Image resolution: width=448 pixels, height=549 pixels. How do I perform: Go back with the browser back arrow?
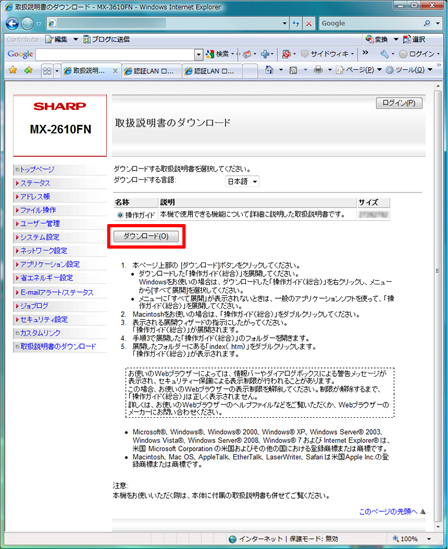pos(13,23)
